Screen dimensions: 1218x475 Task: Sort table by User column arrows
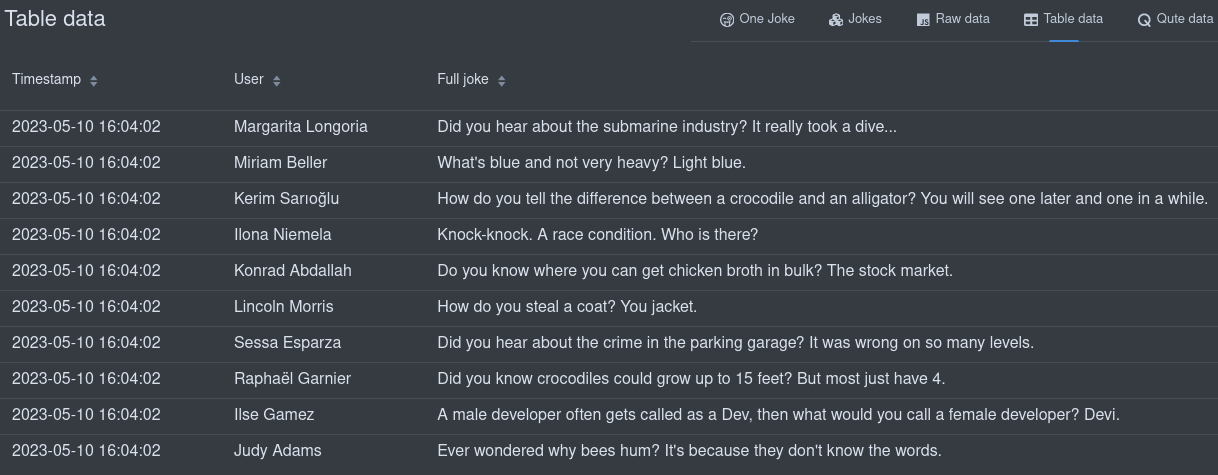[277, 80]
